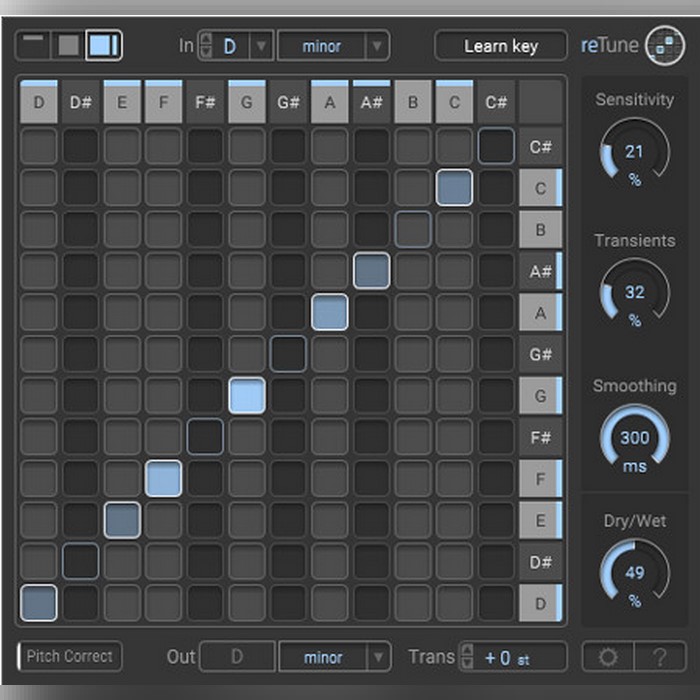This screenshot has width=700, height=700.
Task: Expand the output scale minor dropdown
Action: tap(378, 657)
